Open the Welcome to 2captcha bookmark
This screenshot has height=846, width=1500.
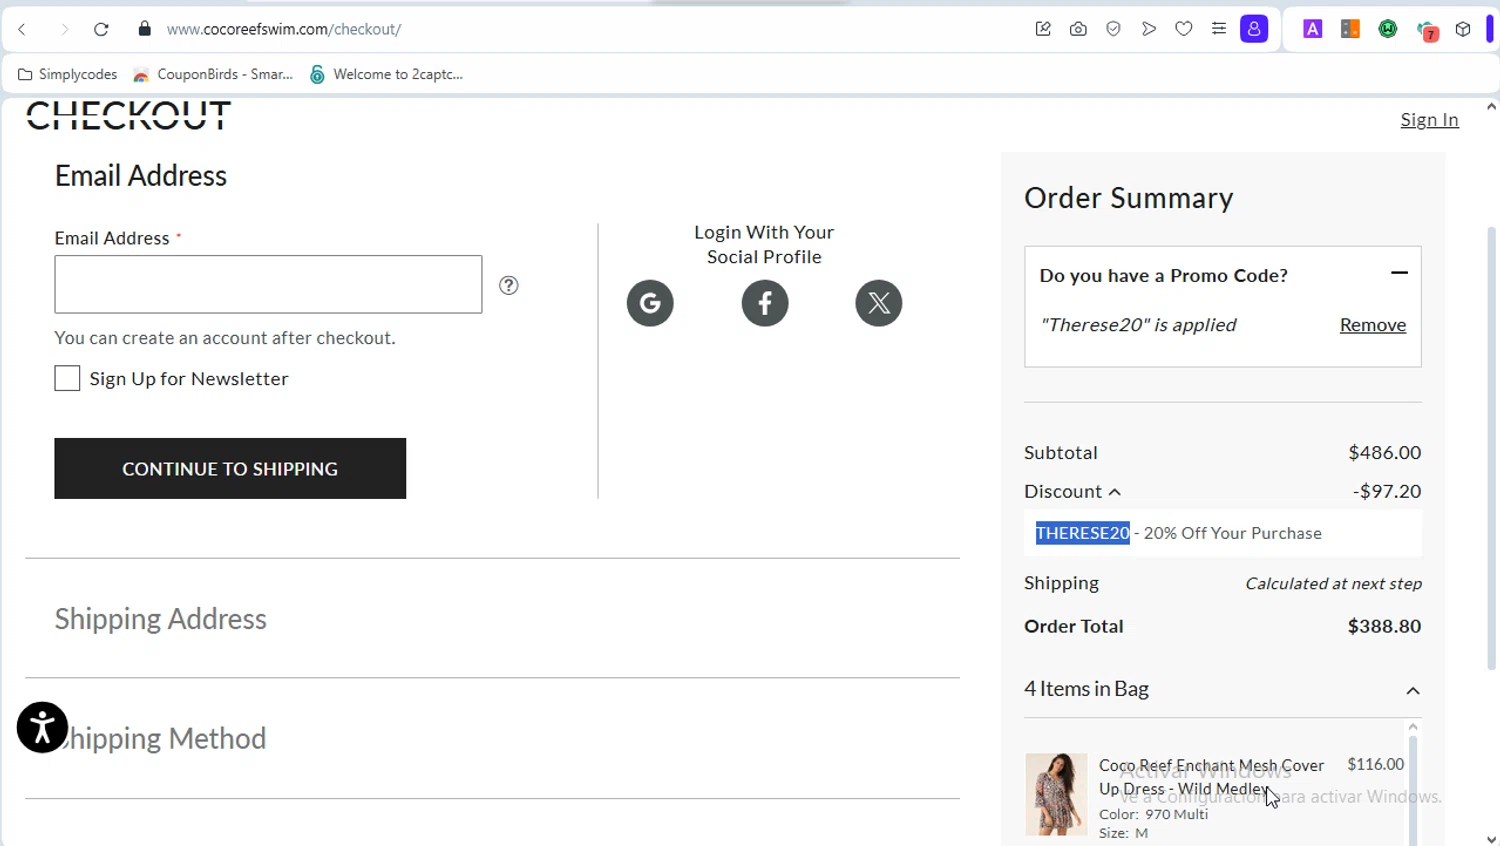(386, 74)
